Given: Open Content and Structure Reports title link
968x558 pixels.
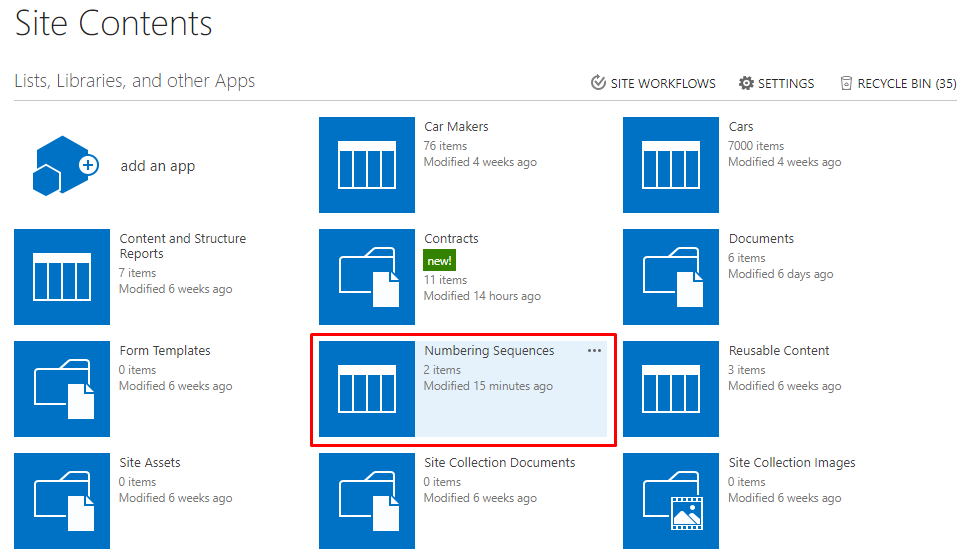Looking at the screenshot, I should point(182,246).
